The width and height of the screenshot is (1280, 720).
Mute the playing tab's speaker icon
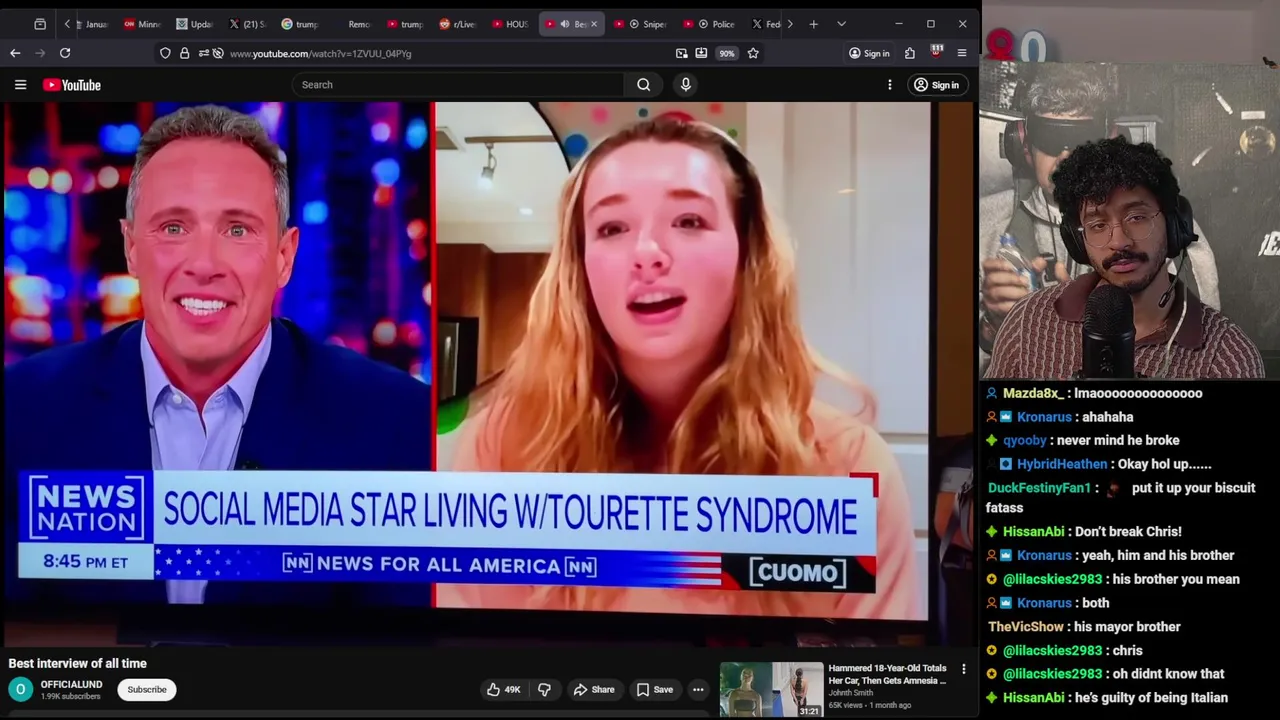564,24
